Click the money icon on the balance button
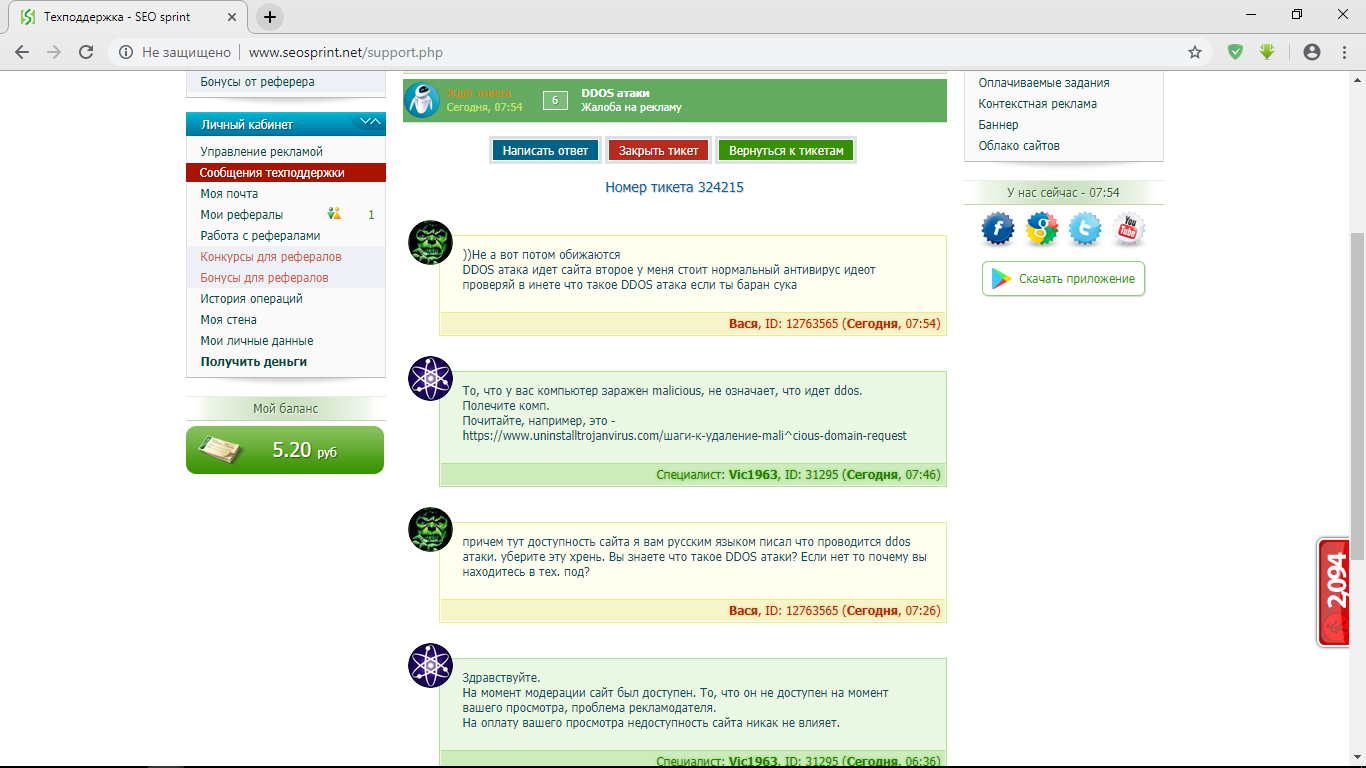This screenshot has height=768, width=1366. (221, 450)
